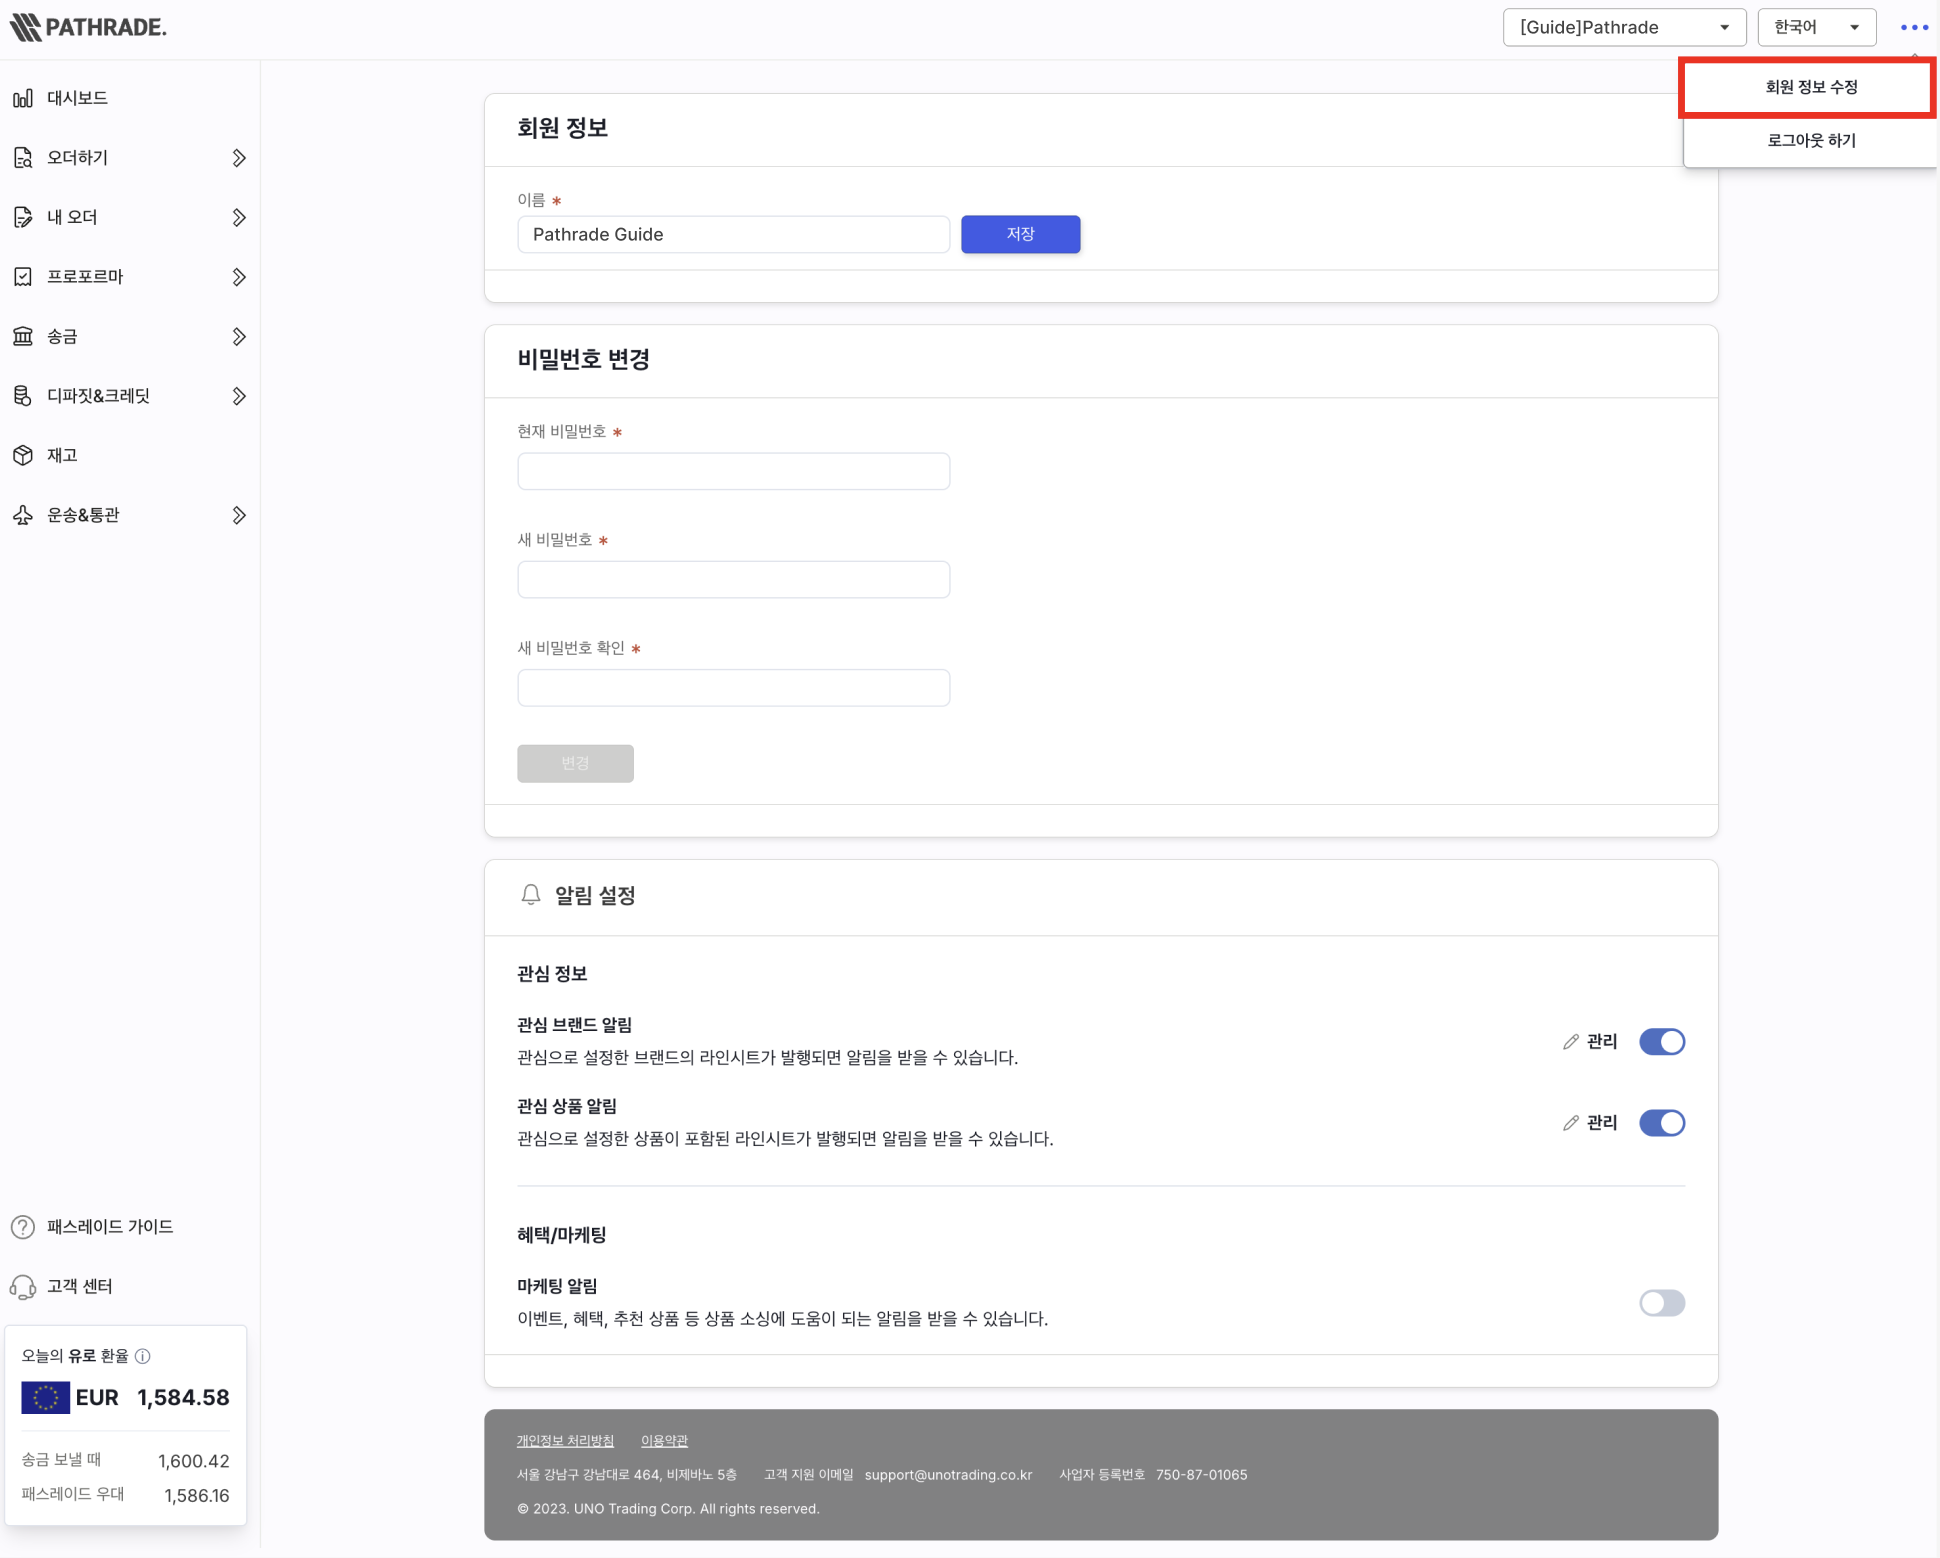
Task: Select 로그아웃 하기 menu item
Action: click(x=1810, y=141)
